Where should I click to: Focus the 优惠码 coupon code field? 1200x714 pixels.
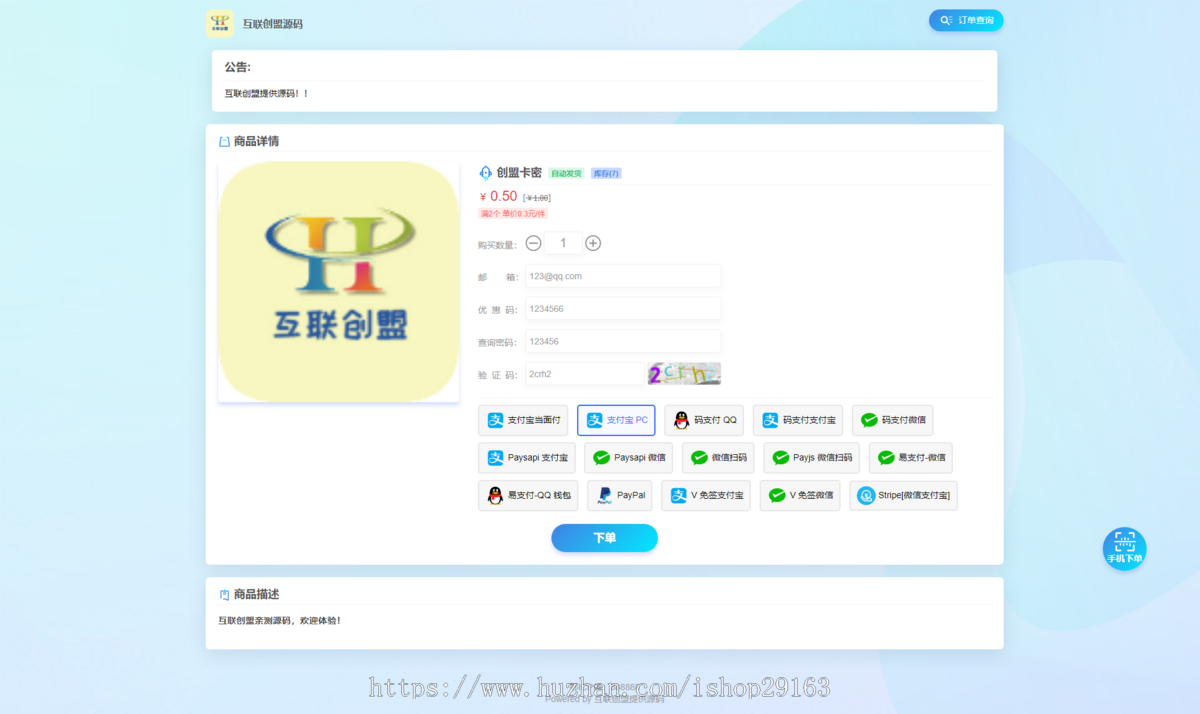[623, 309]
